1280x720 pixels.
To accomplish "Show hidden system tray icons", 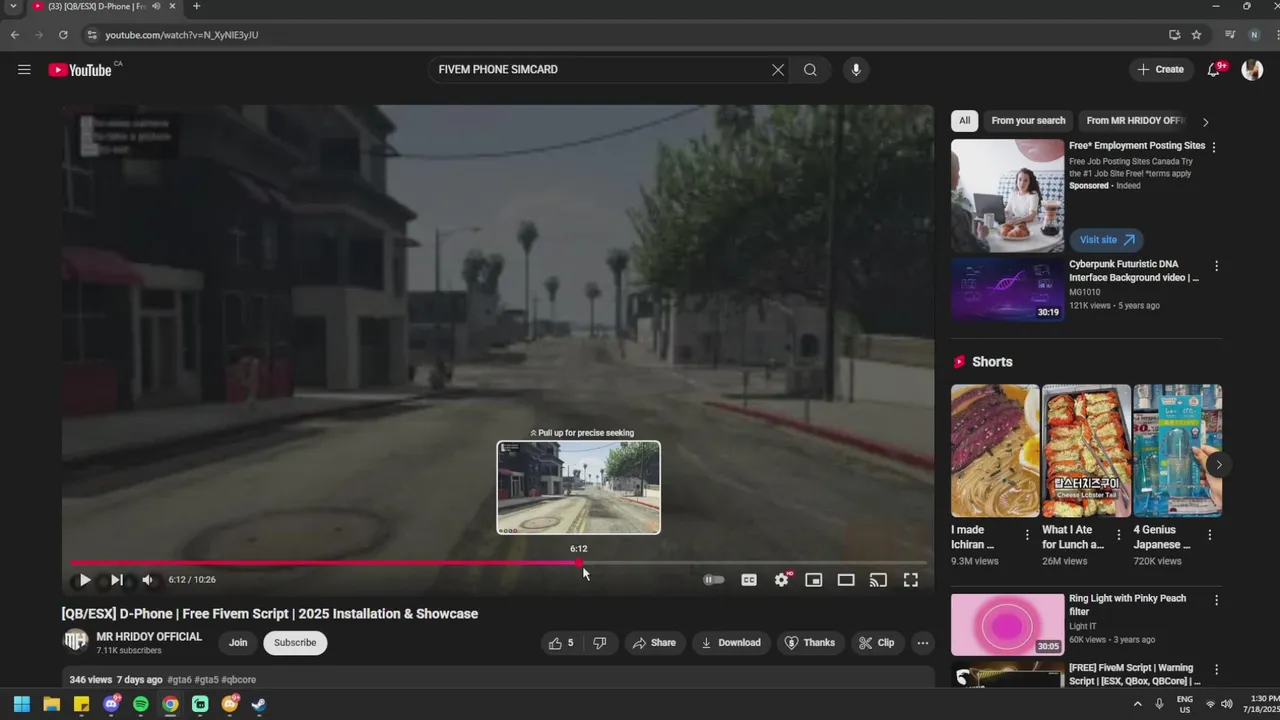I will [x=1137, y=704].
